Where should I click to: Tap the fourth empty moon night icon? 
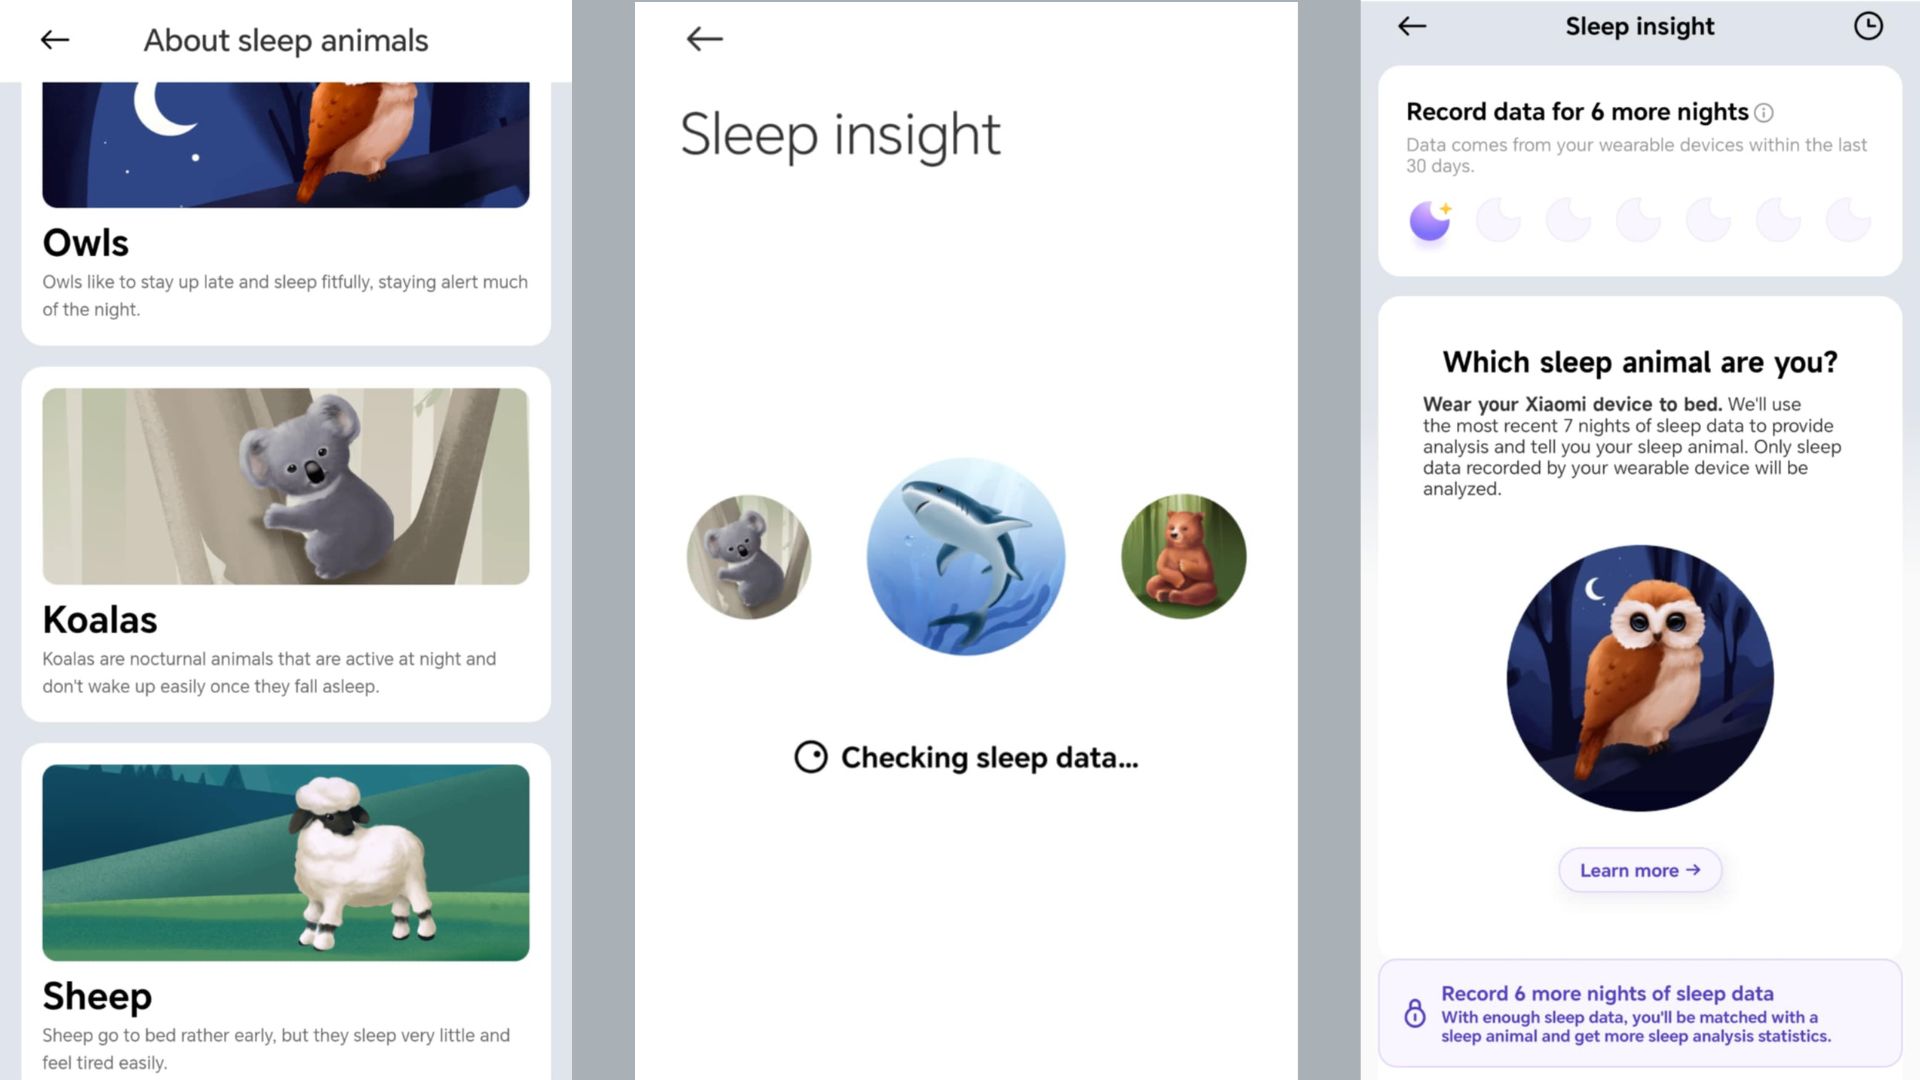[x=1708, y=220]
